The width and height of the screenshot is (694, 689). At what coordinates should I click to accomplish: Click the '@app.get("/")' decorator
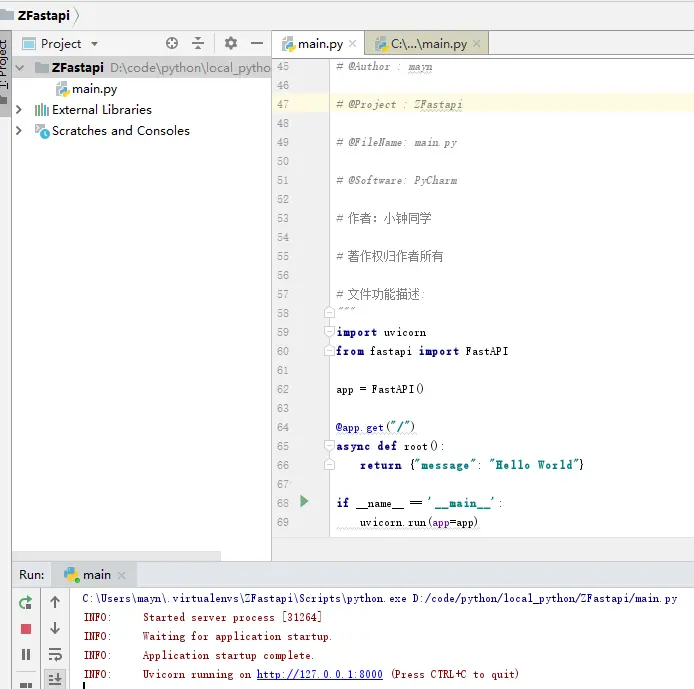click(x=375, y=427)
